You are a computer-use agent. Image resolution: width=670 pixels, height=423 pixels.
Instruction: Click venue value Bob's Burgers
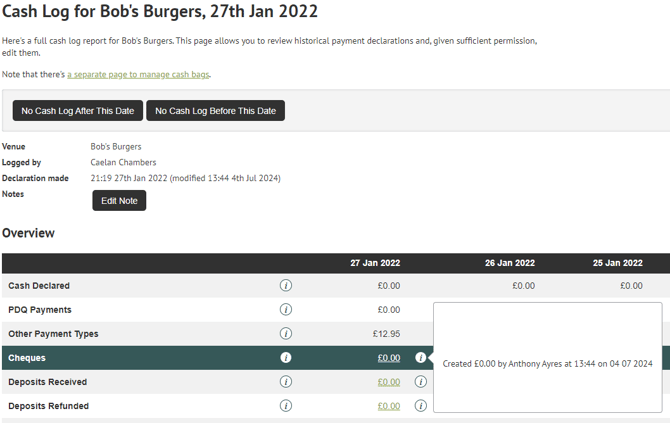click(116, 147)
